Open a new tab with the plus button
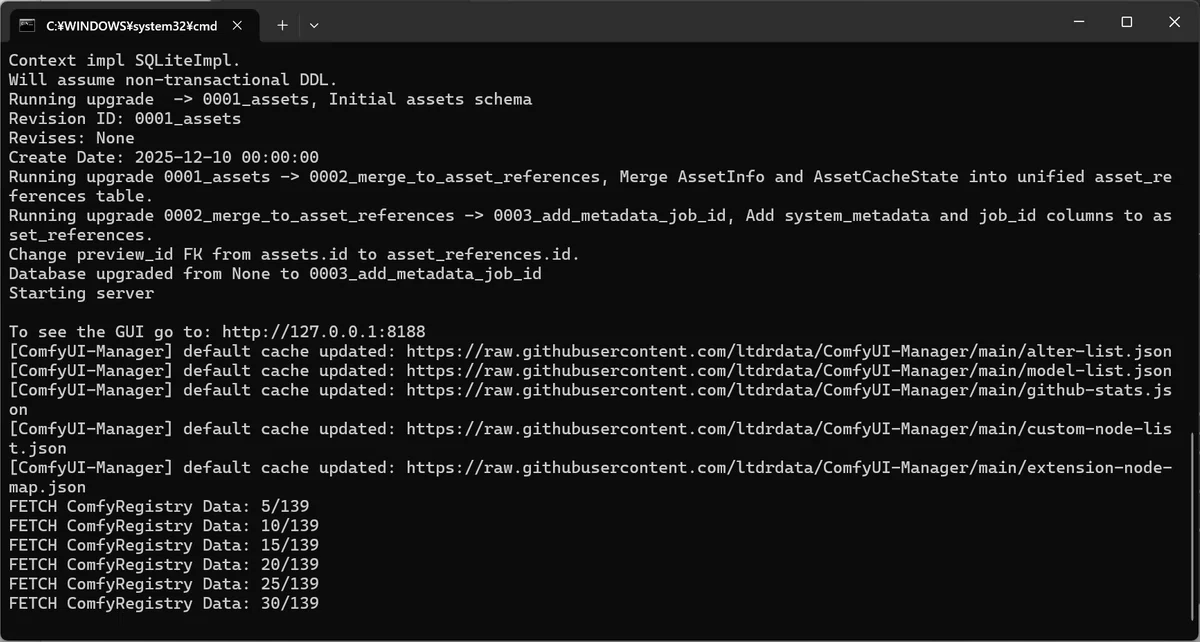Image resolution: width=1200 pixels, height=642 pixels. coord(282,25)
